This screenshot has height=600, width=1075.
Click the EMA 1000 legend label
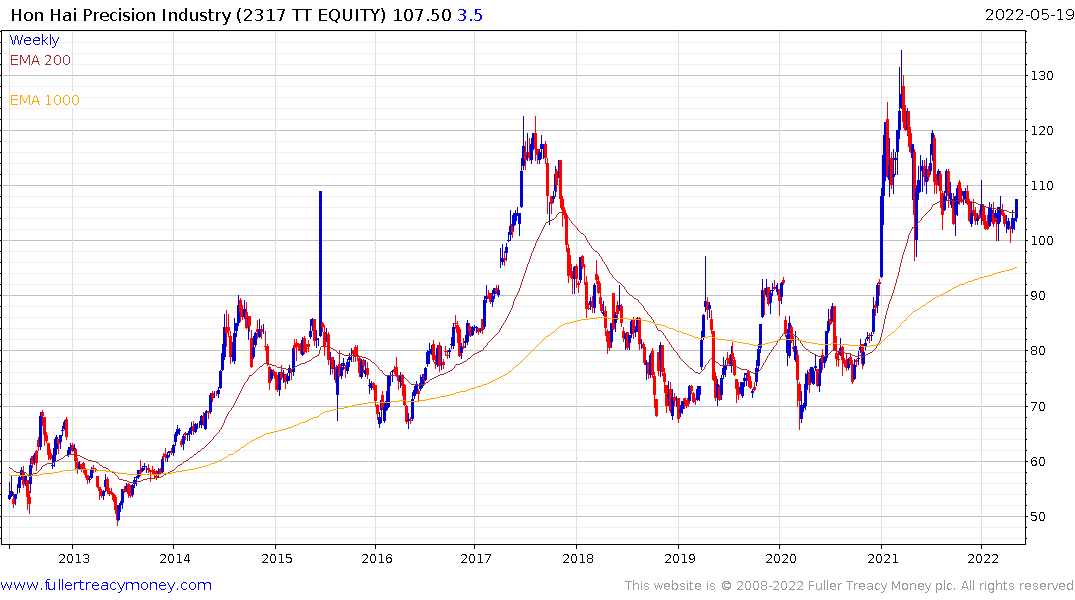point(45,100)
